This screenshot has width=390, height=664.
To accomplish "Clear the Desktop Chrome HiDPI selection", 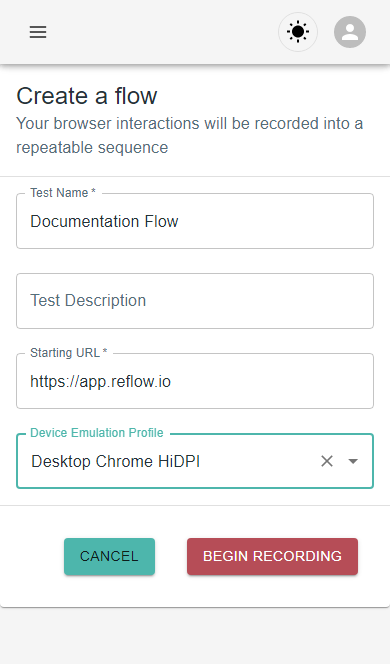I will (x=327, y=461).
